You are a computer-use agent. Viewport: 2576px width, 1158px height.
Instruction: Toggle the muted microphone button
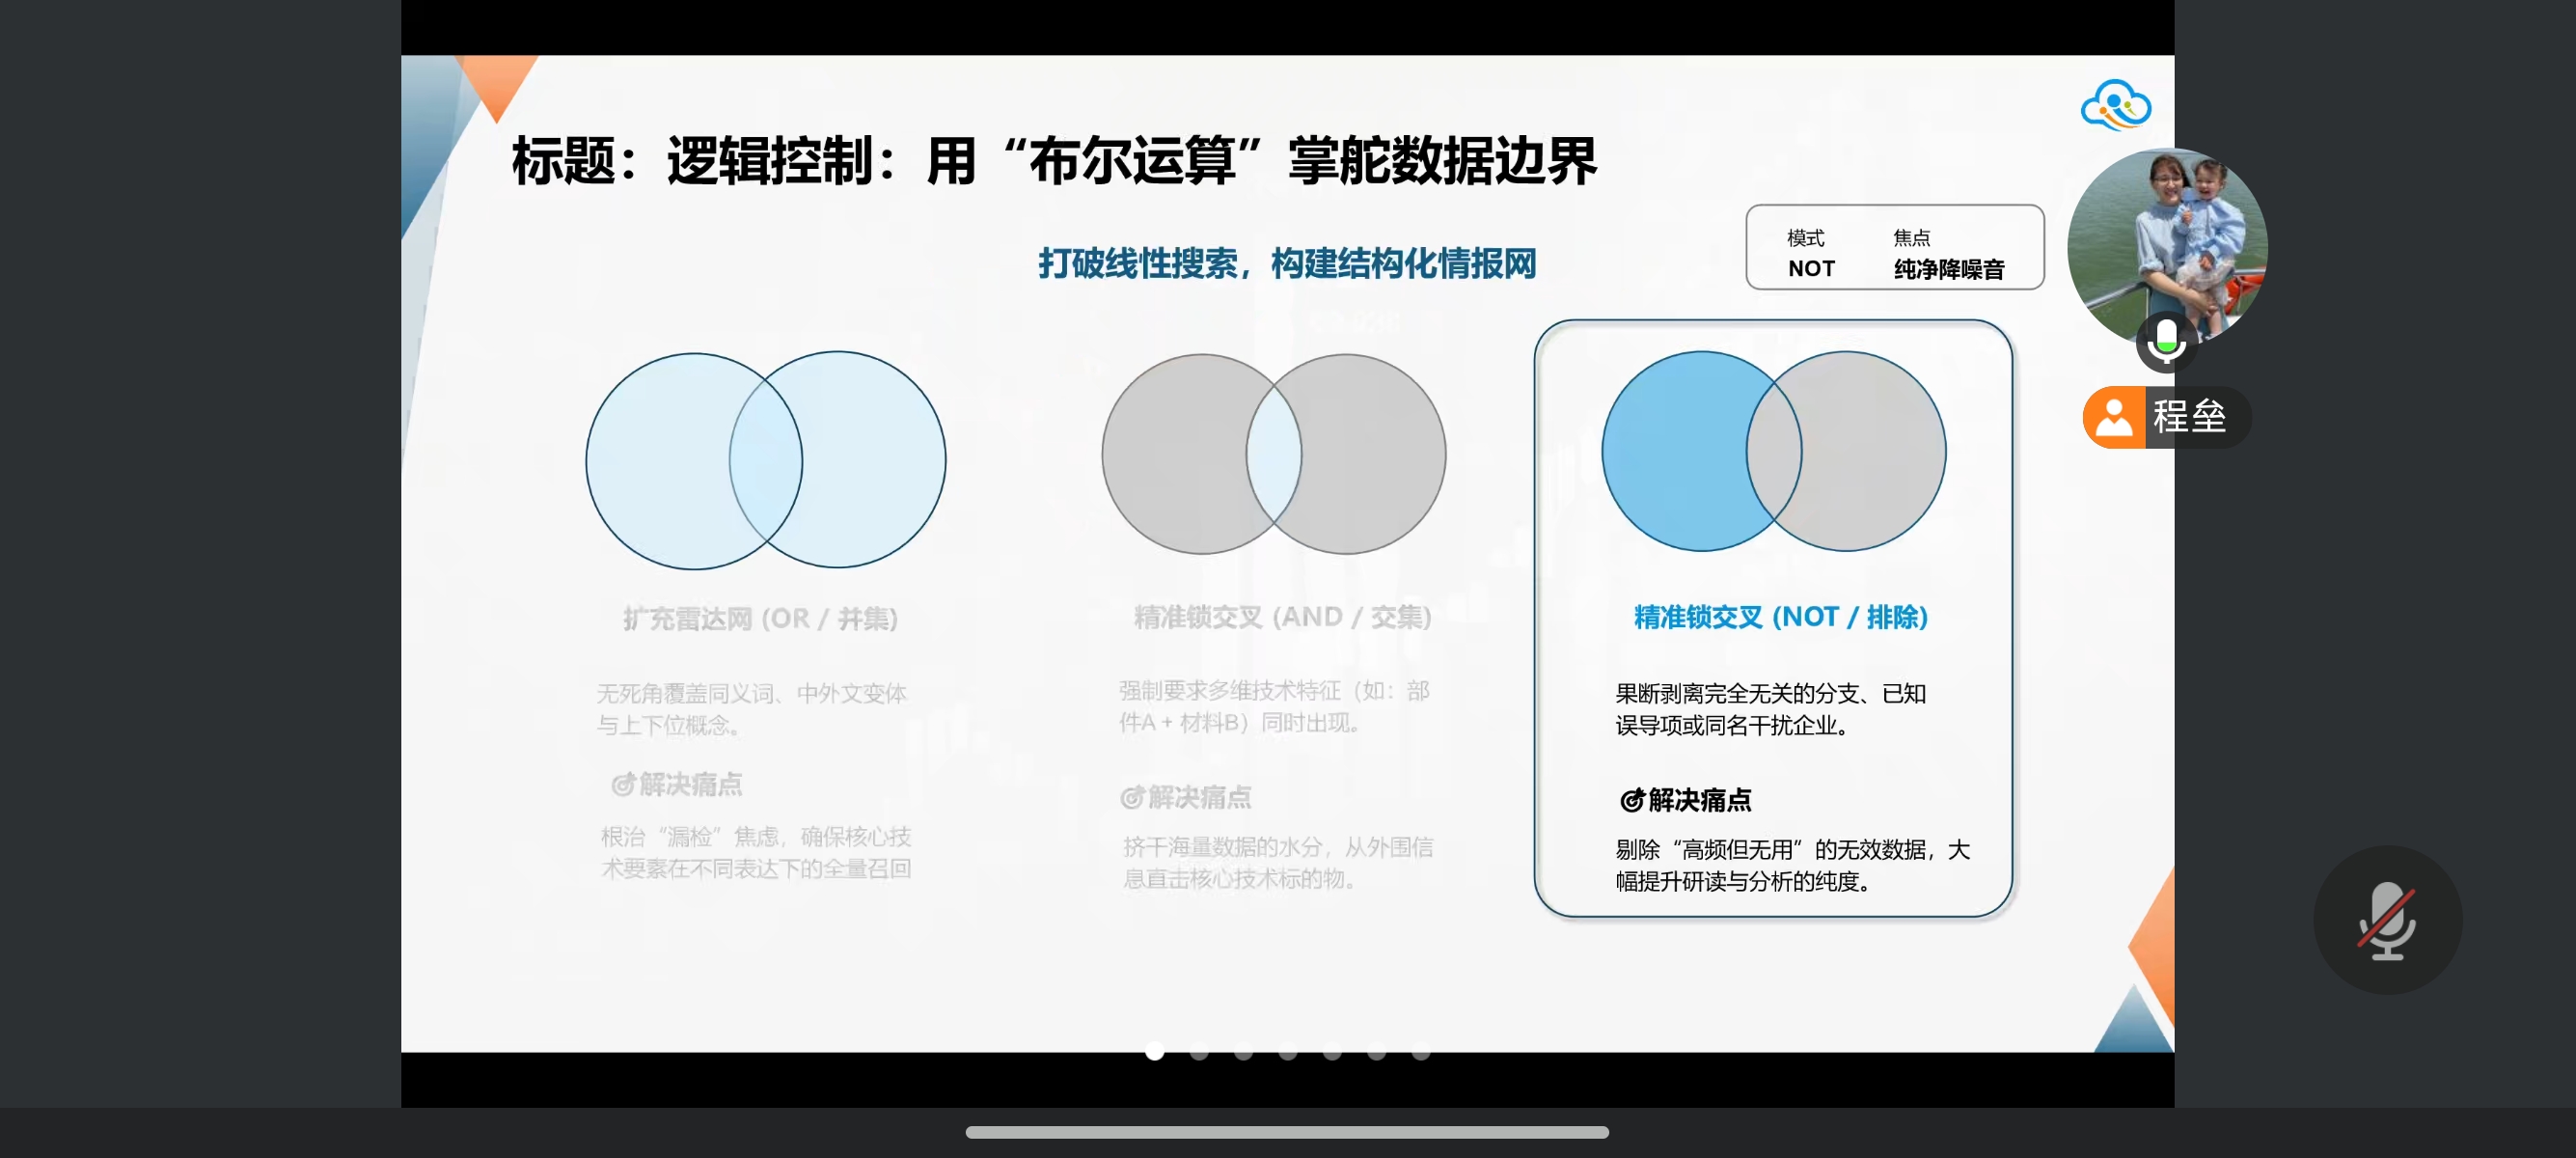pos(2387,920)
